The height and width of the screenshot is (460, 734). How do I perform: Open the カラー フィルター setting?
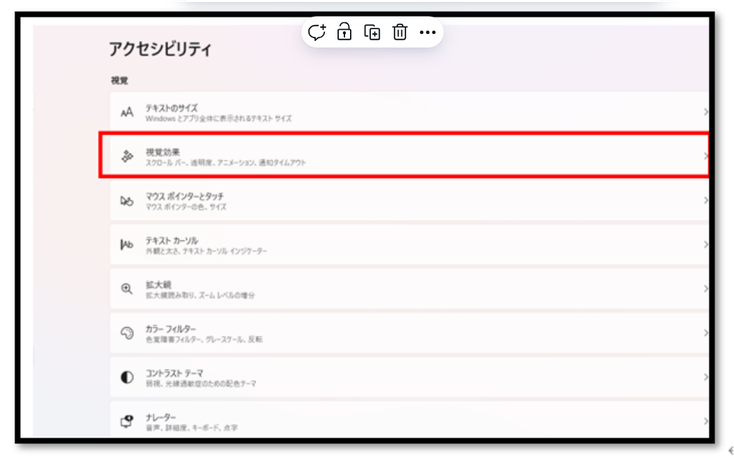[x=409, y=333]
